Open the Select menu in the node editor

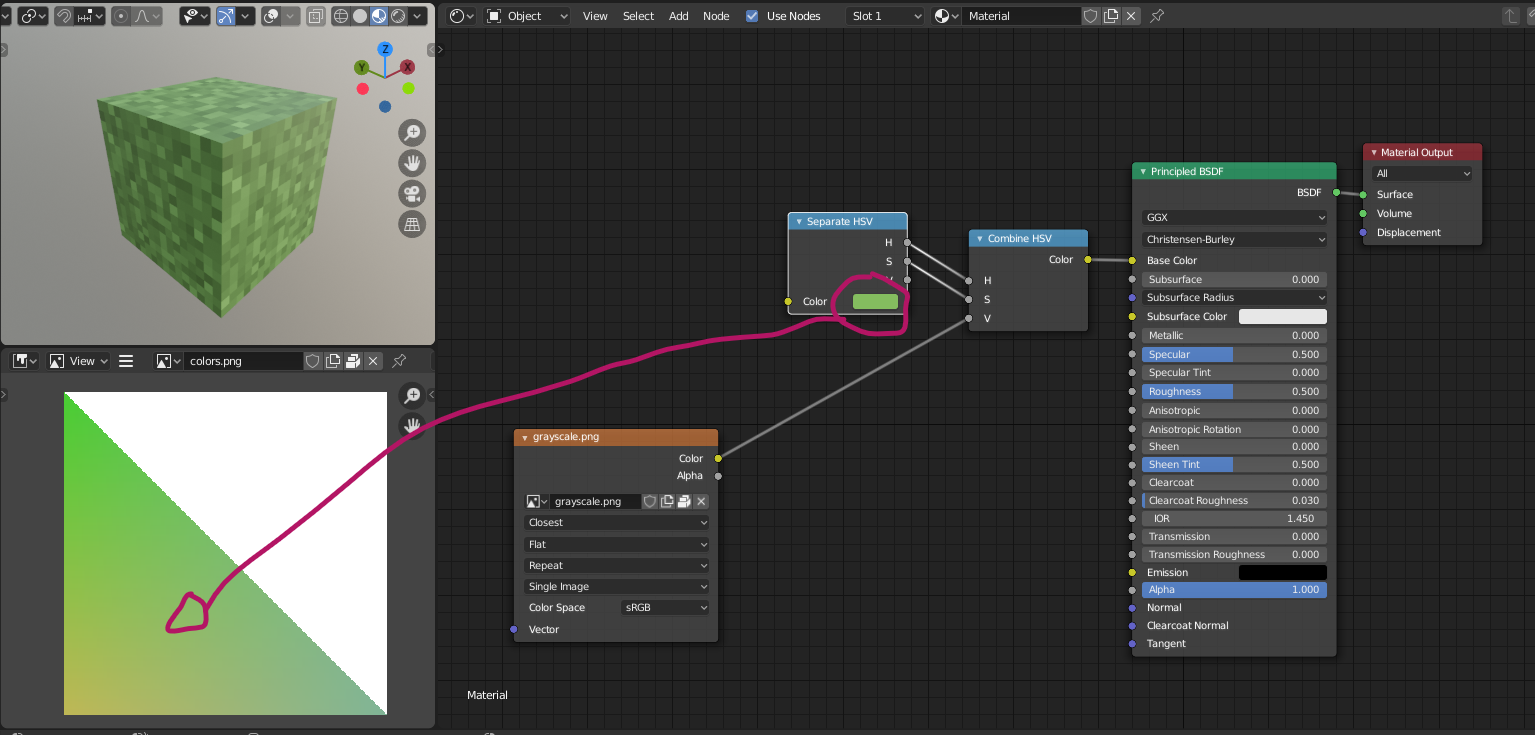tap(638, 16)
